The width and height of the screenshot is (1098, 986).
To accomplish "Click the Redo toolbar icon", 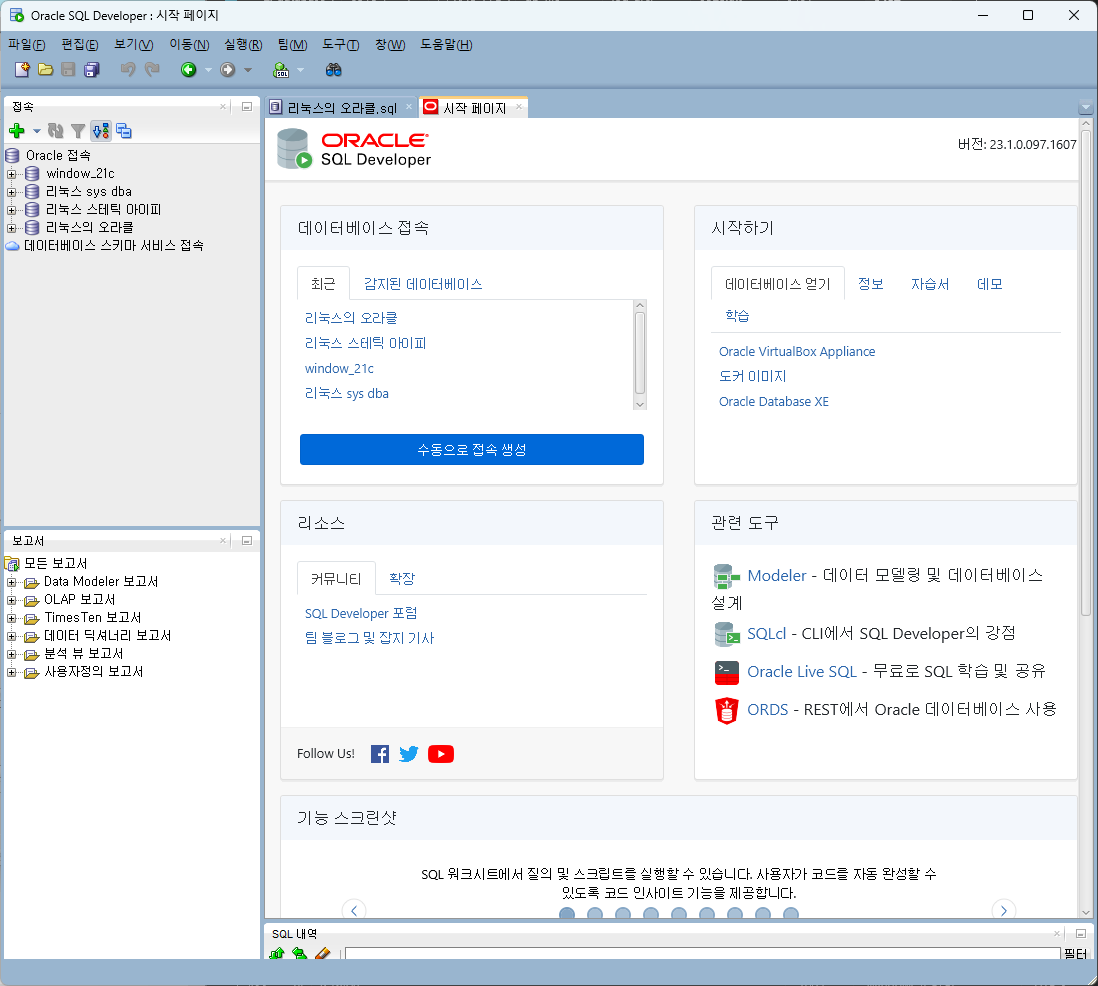I will pyautogui.click(x=151, y=69).
